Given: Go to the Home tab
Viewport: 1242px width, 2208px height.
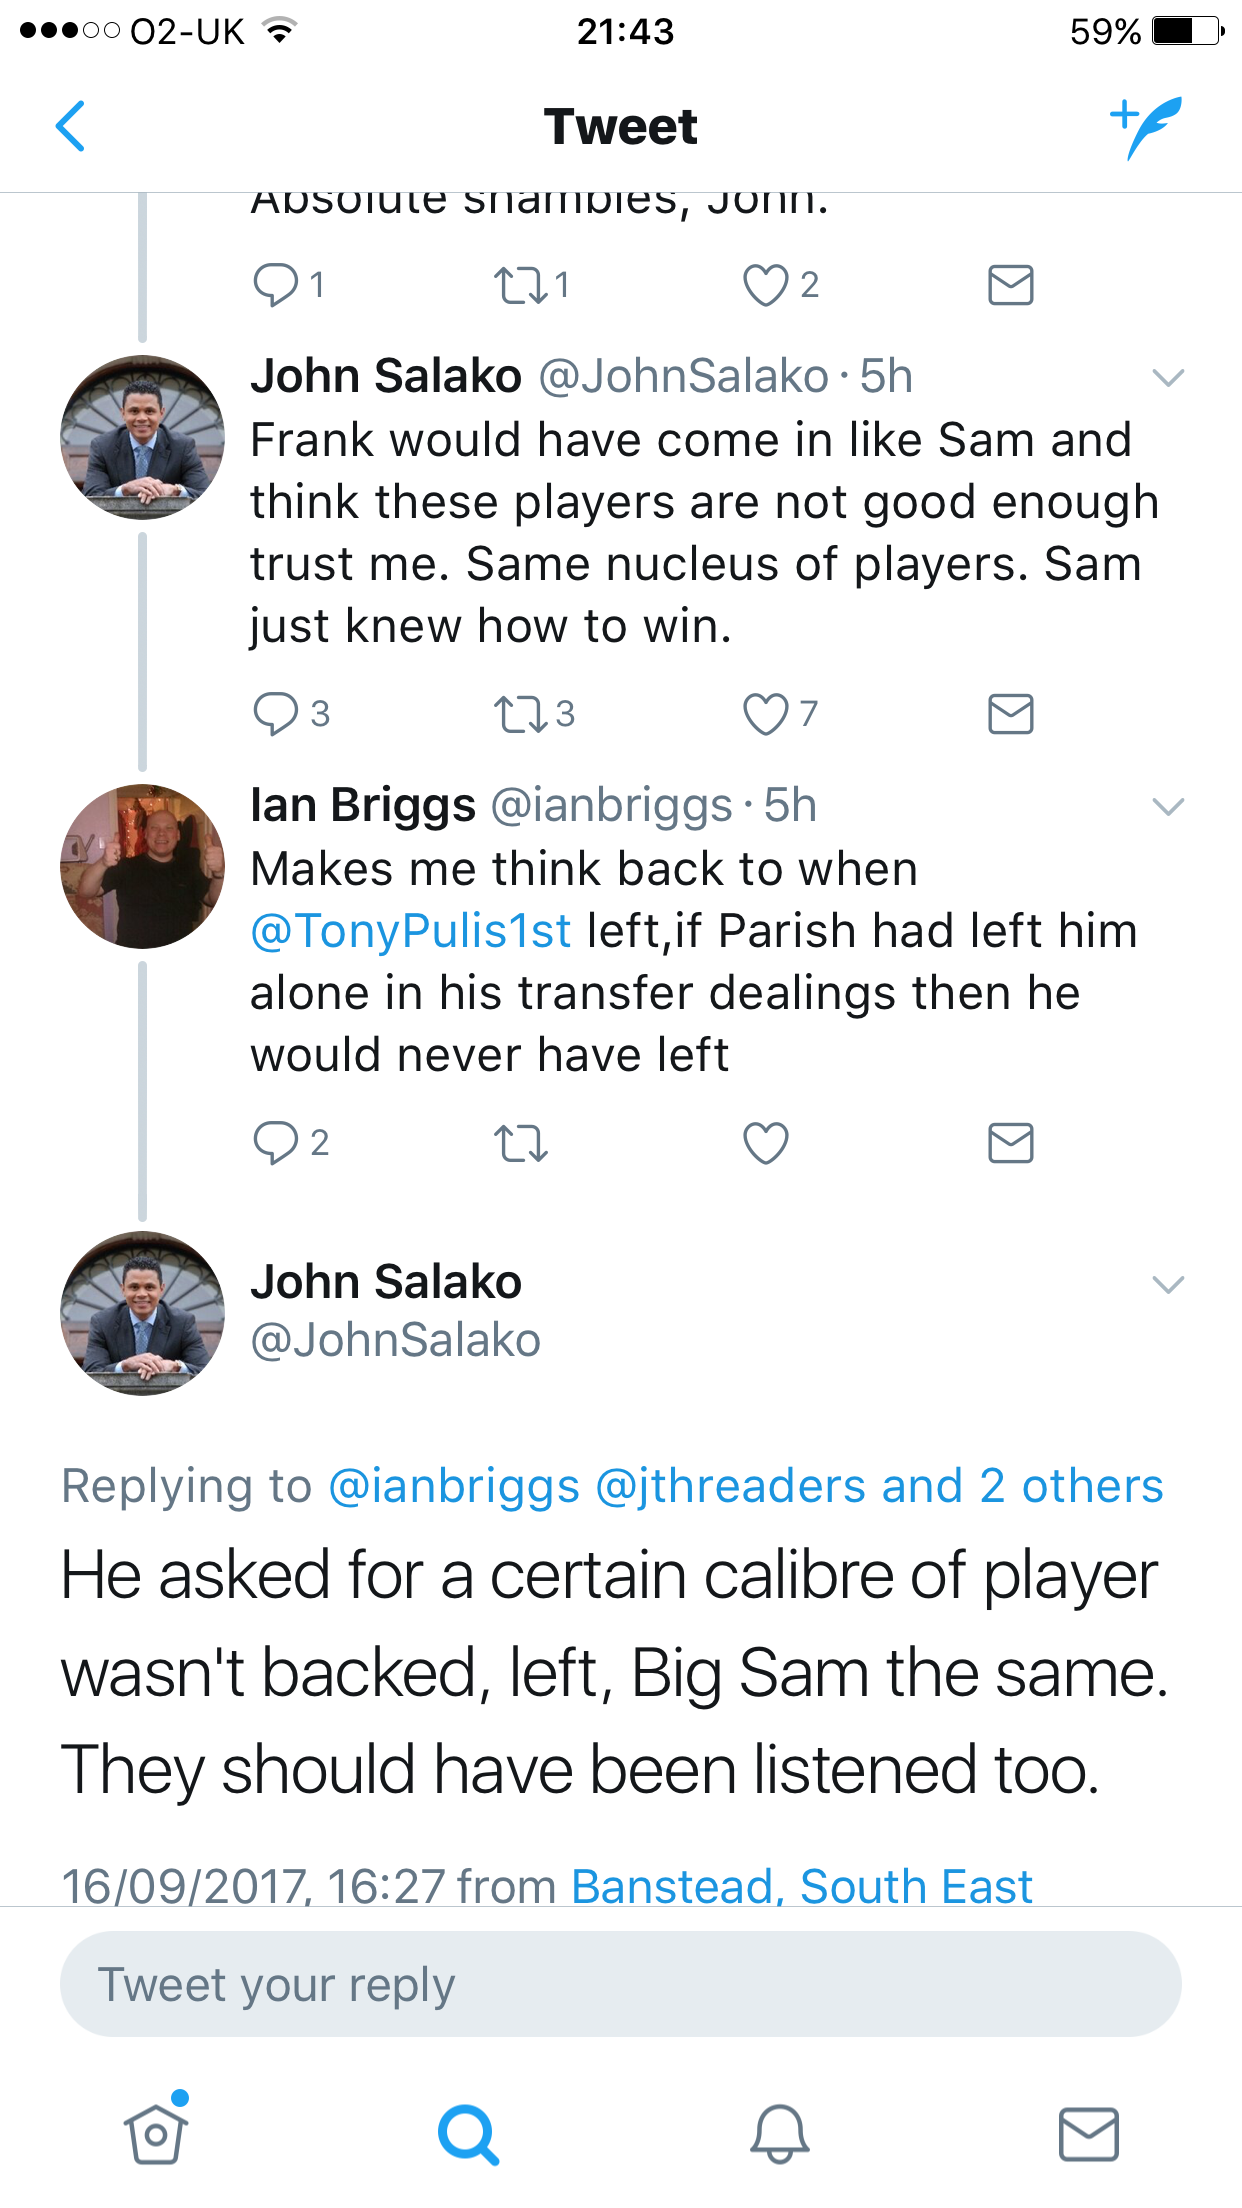Looking at the screenshot, I should (156, 2134).
